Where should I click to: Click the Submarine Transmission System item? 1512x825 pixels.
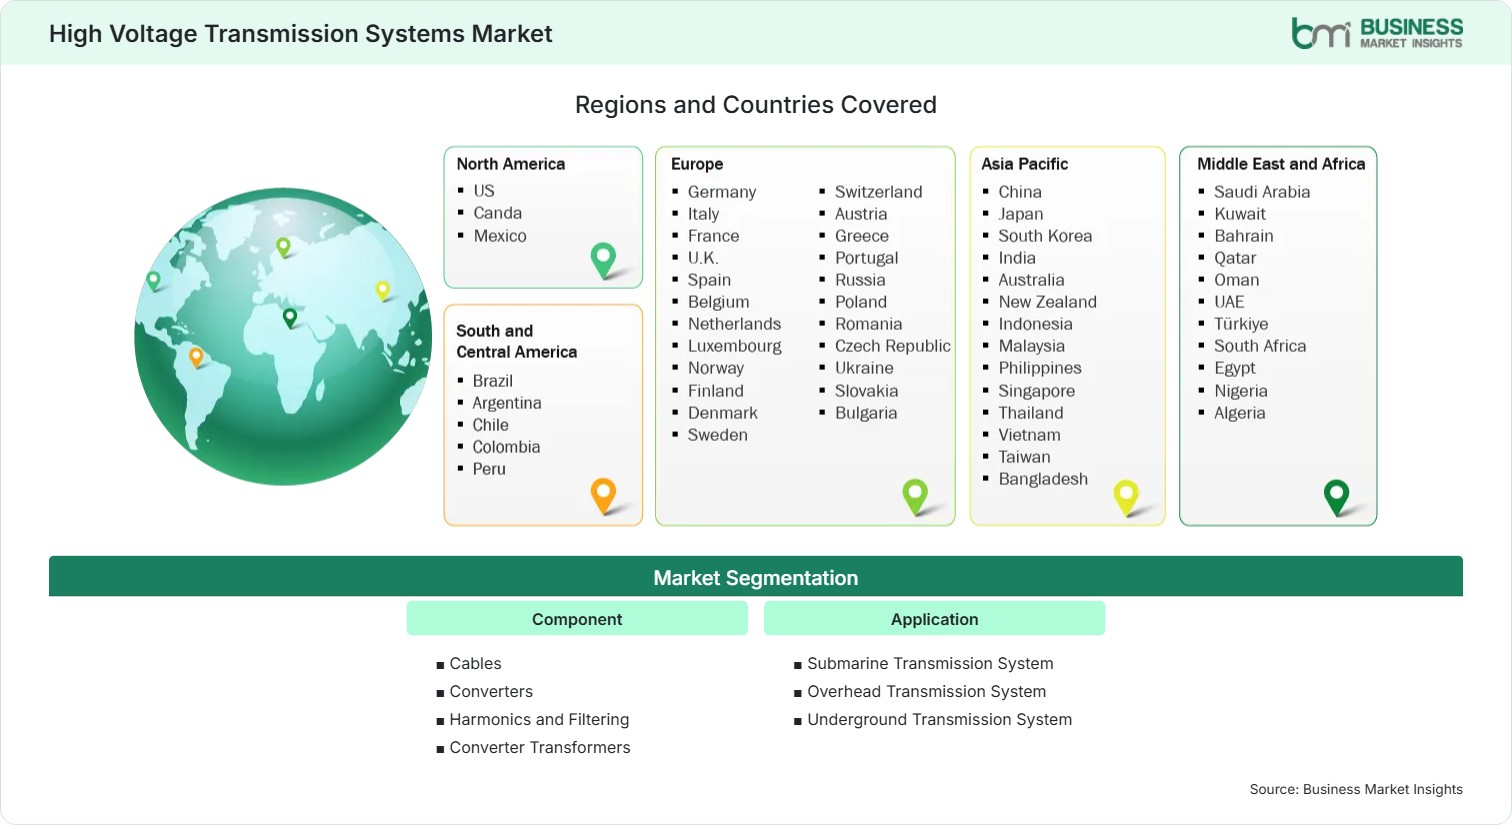(930, 663)
